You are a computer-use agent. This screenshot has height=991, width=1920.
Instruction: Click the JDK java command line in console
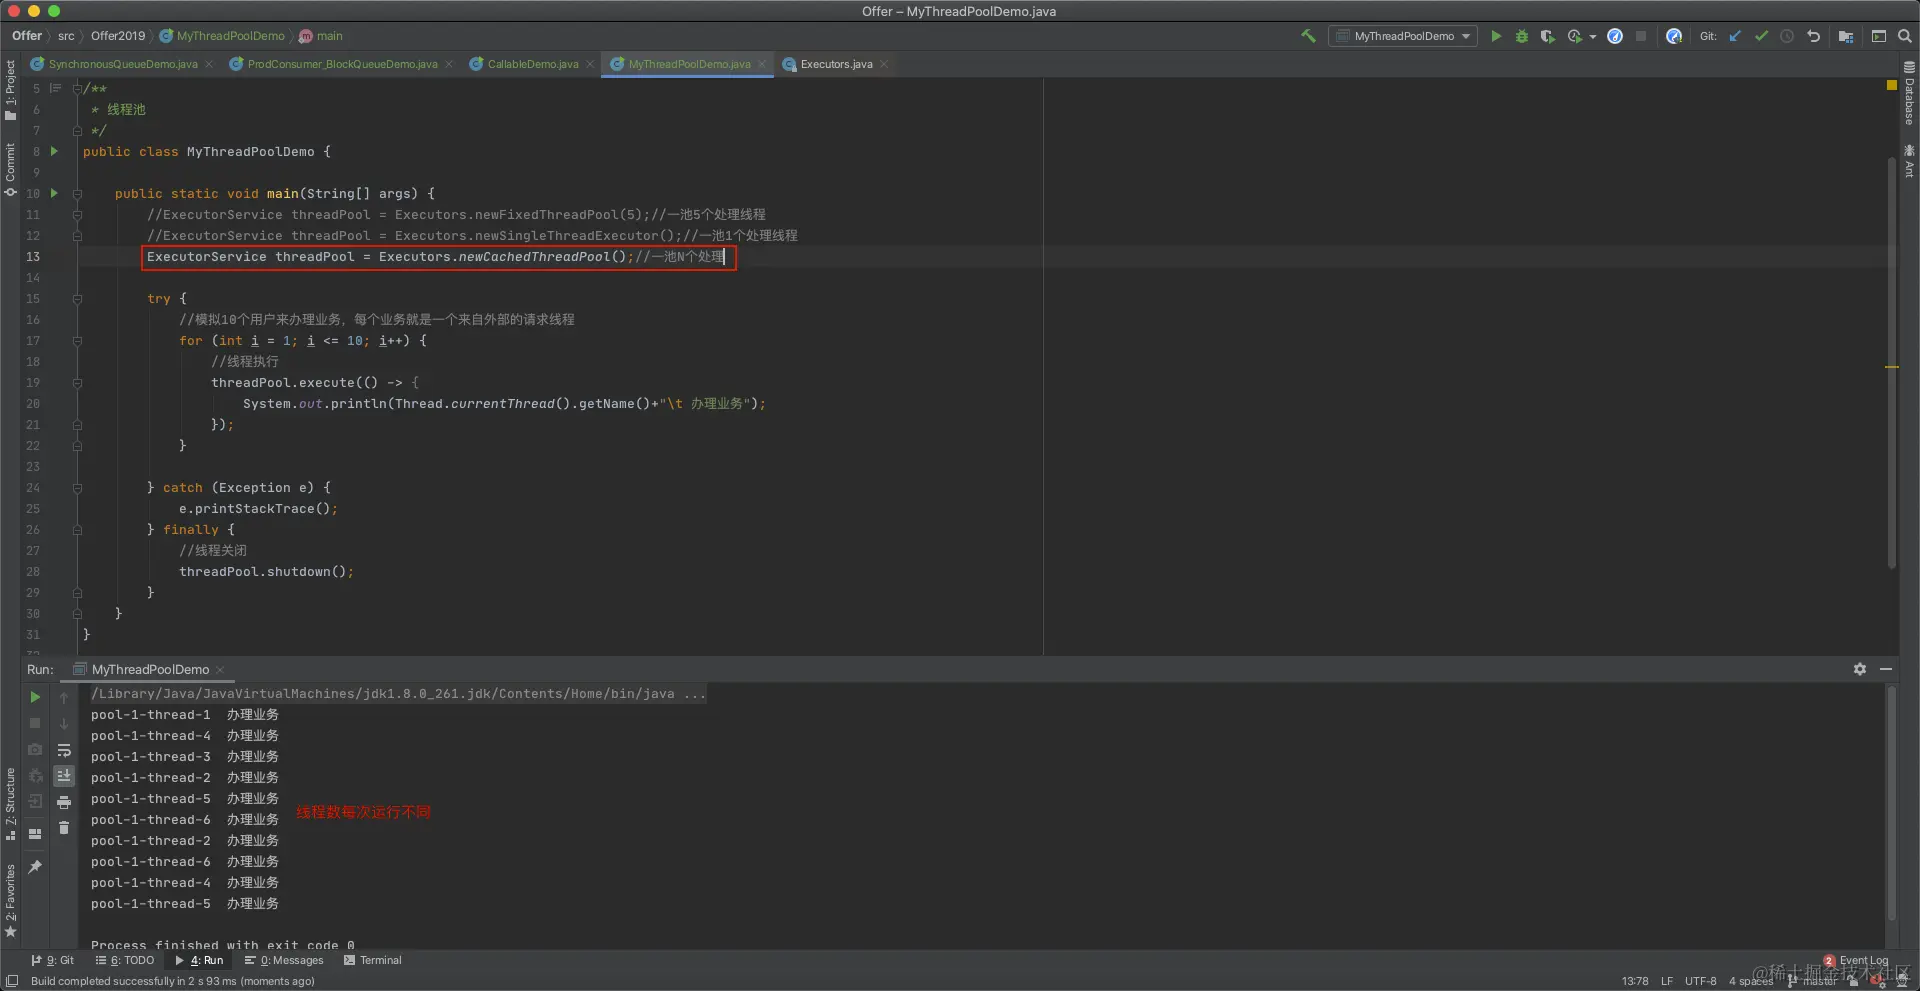[x=398, y=694]
